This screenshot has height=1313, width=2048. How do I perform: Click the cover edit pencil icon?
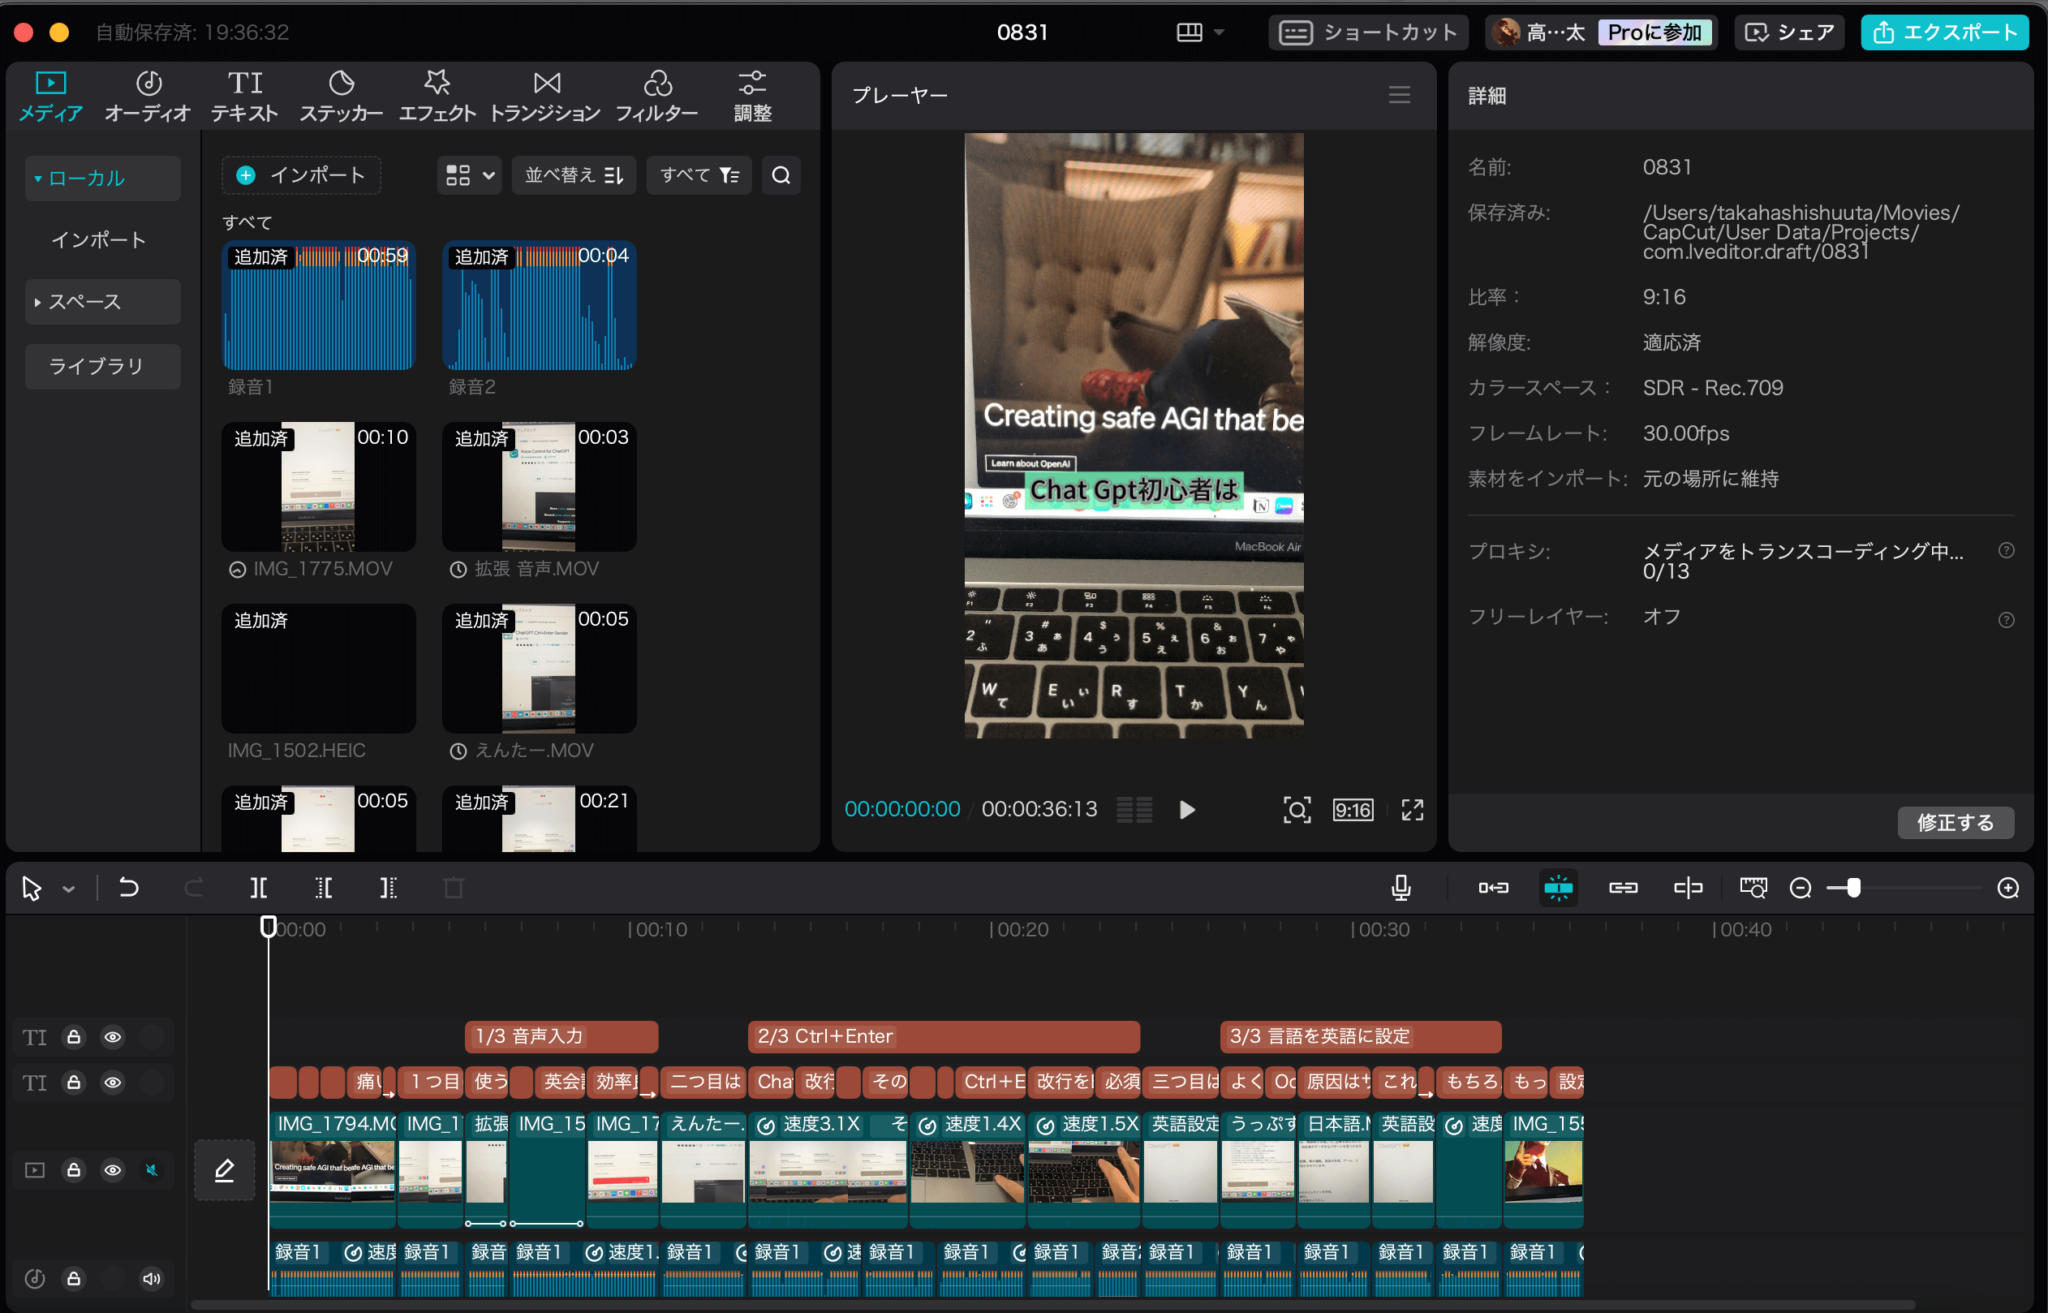pos(224,1170)
